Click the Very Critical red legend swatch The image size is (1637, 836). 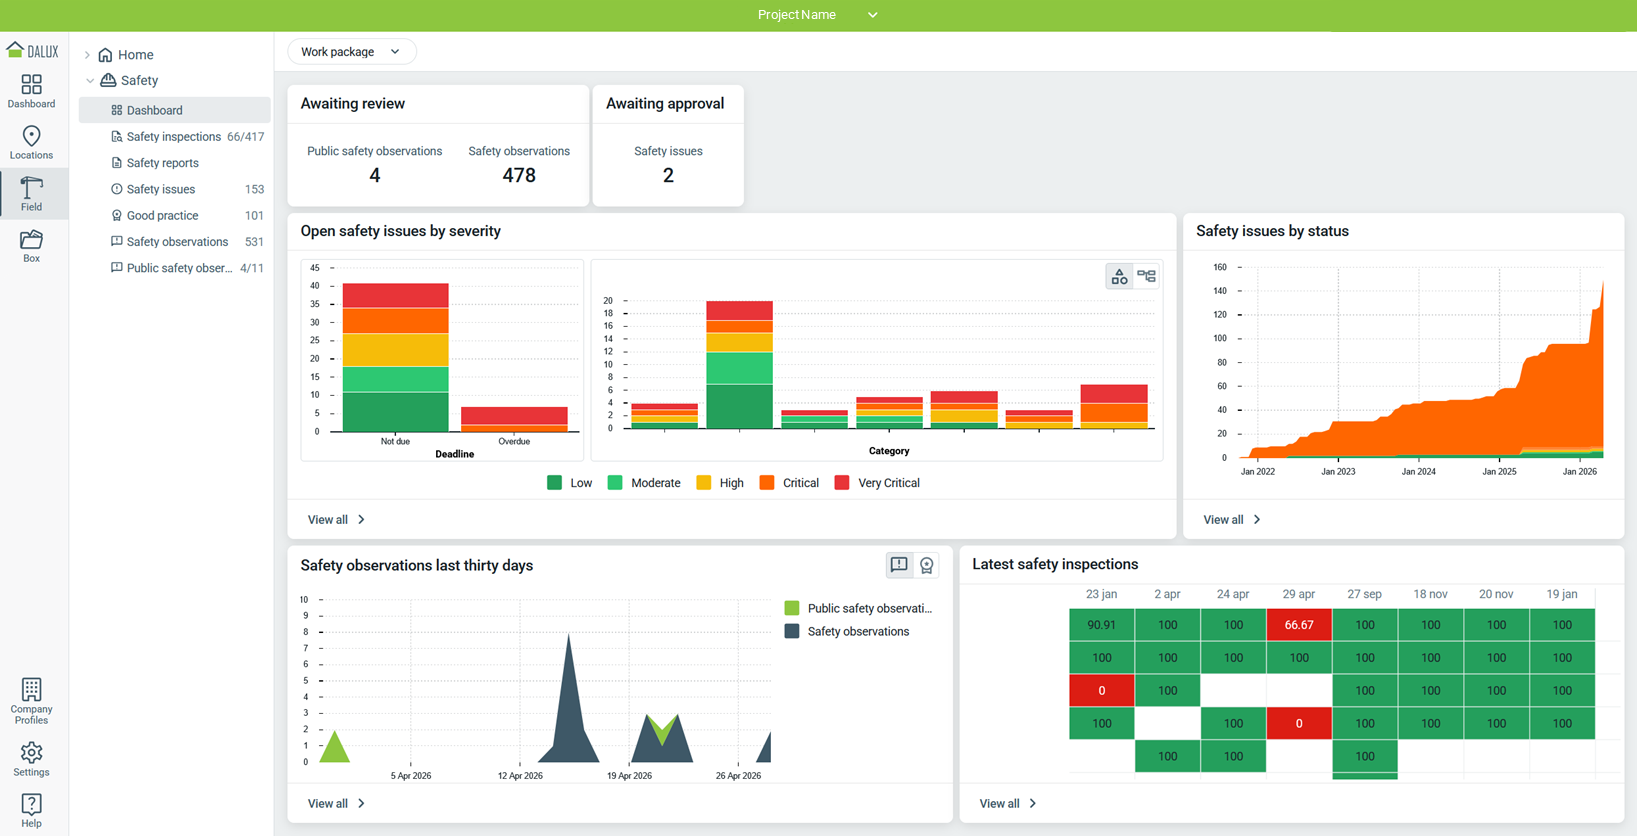click(x=842, y=483)
